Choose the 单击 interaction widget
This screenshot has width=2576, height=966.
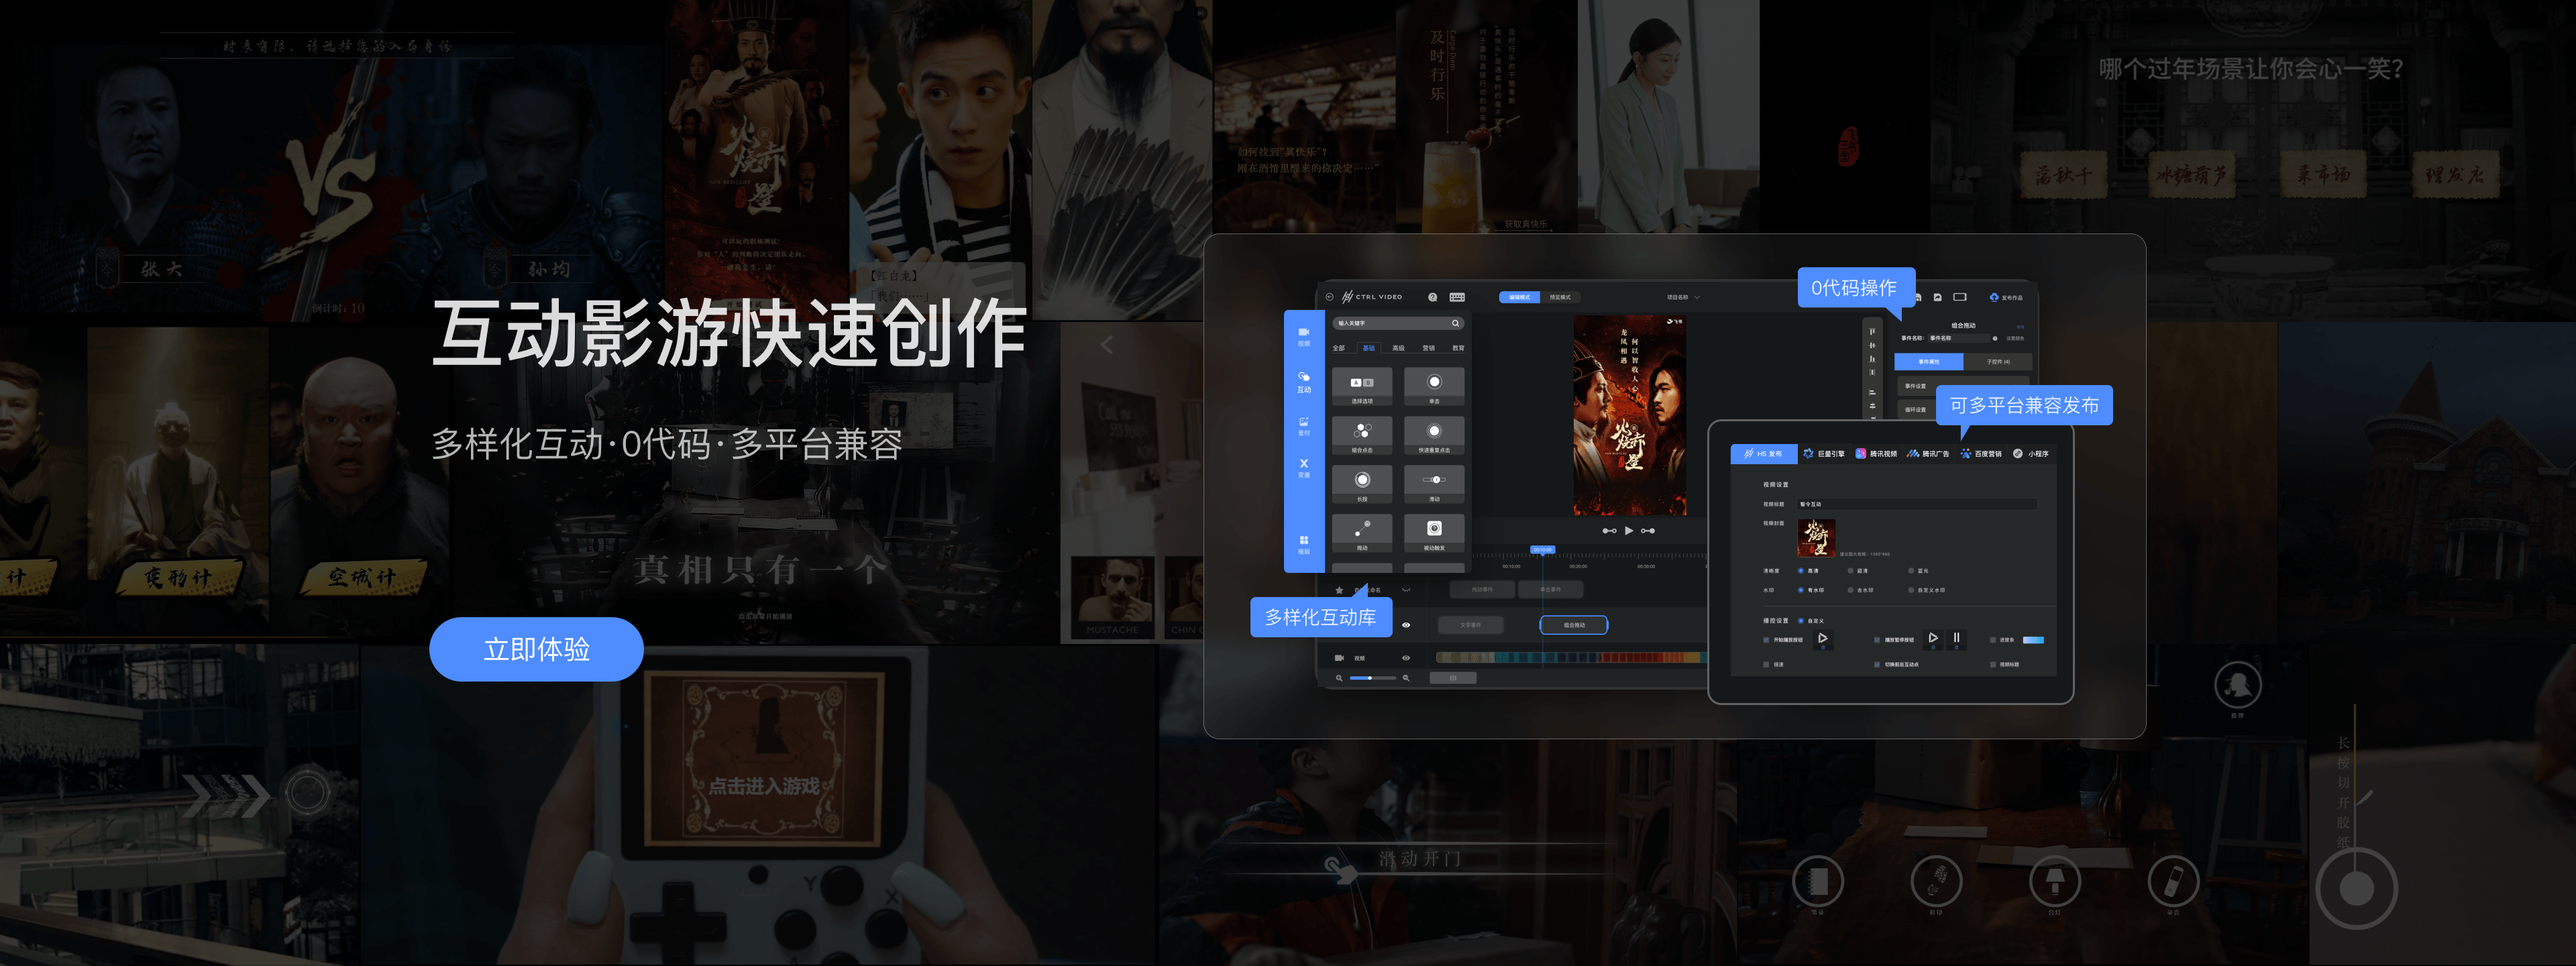[1434, 386]
